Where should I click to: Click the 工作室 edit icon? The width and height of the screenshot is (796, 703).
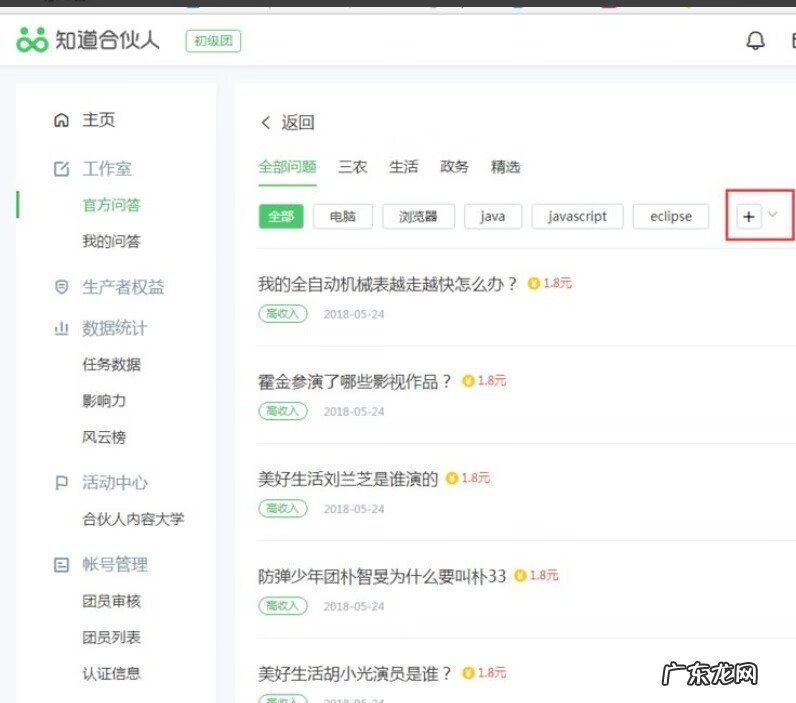click(61, 169)
